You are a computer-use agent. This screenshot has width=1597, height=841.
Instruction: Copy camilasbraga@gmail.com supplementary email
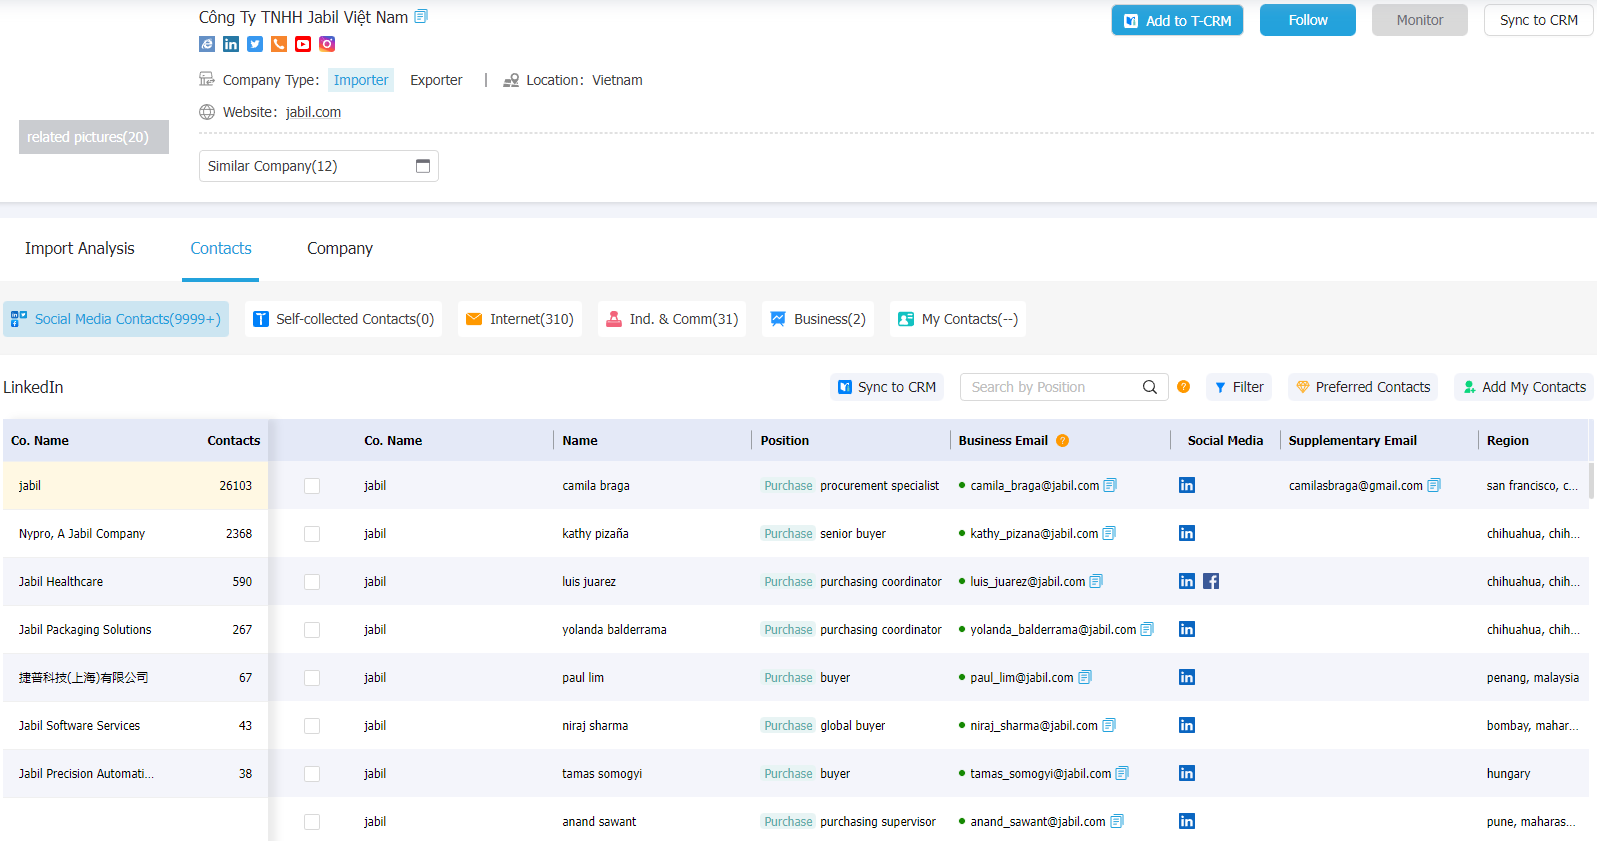pyautogui.click(x=1434, y=486)
